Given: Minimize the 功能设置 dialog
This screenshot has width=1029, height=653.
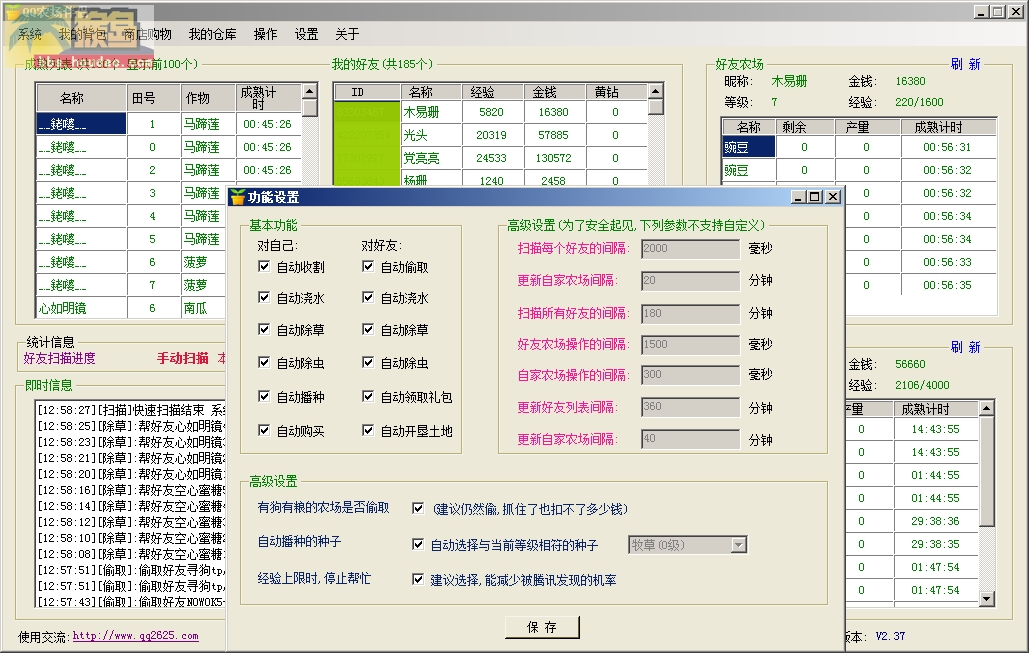Looking at the screenshot, I should pos(799,196).
